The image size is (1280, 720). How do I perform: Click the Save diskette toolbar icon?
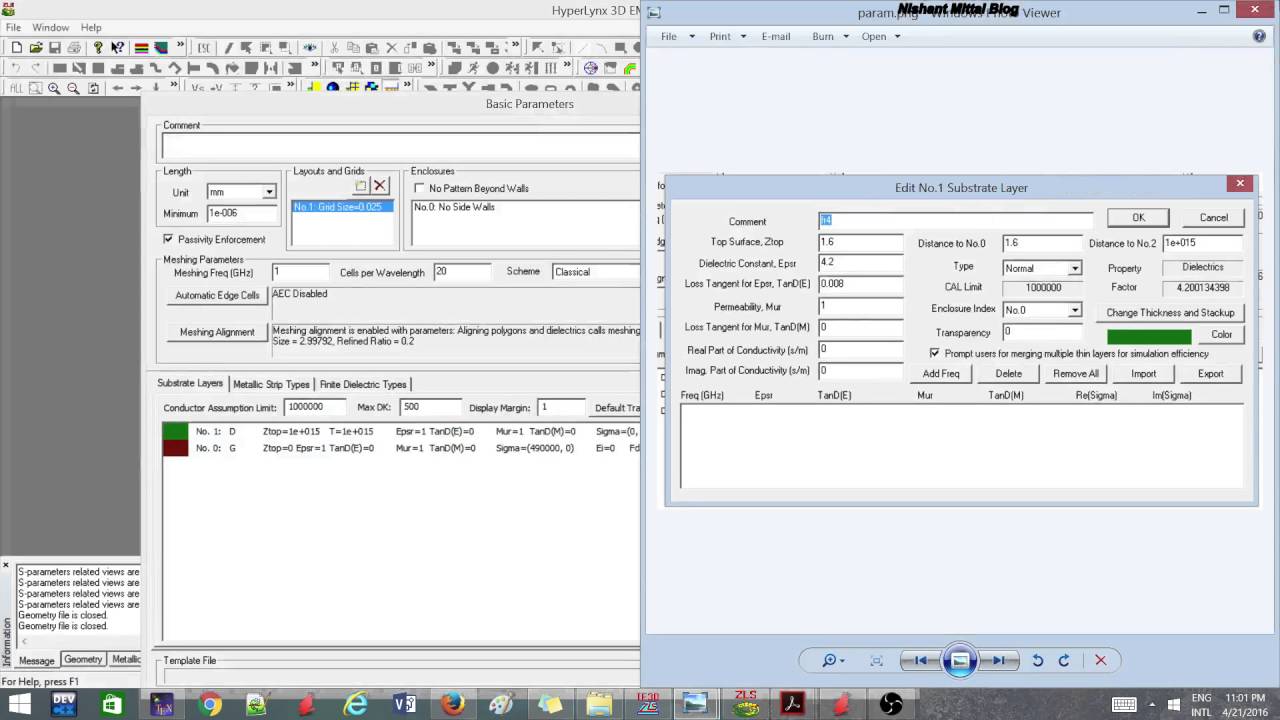(55, 48)
